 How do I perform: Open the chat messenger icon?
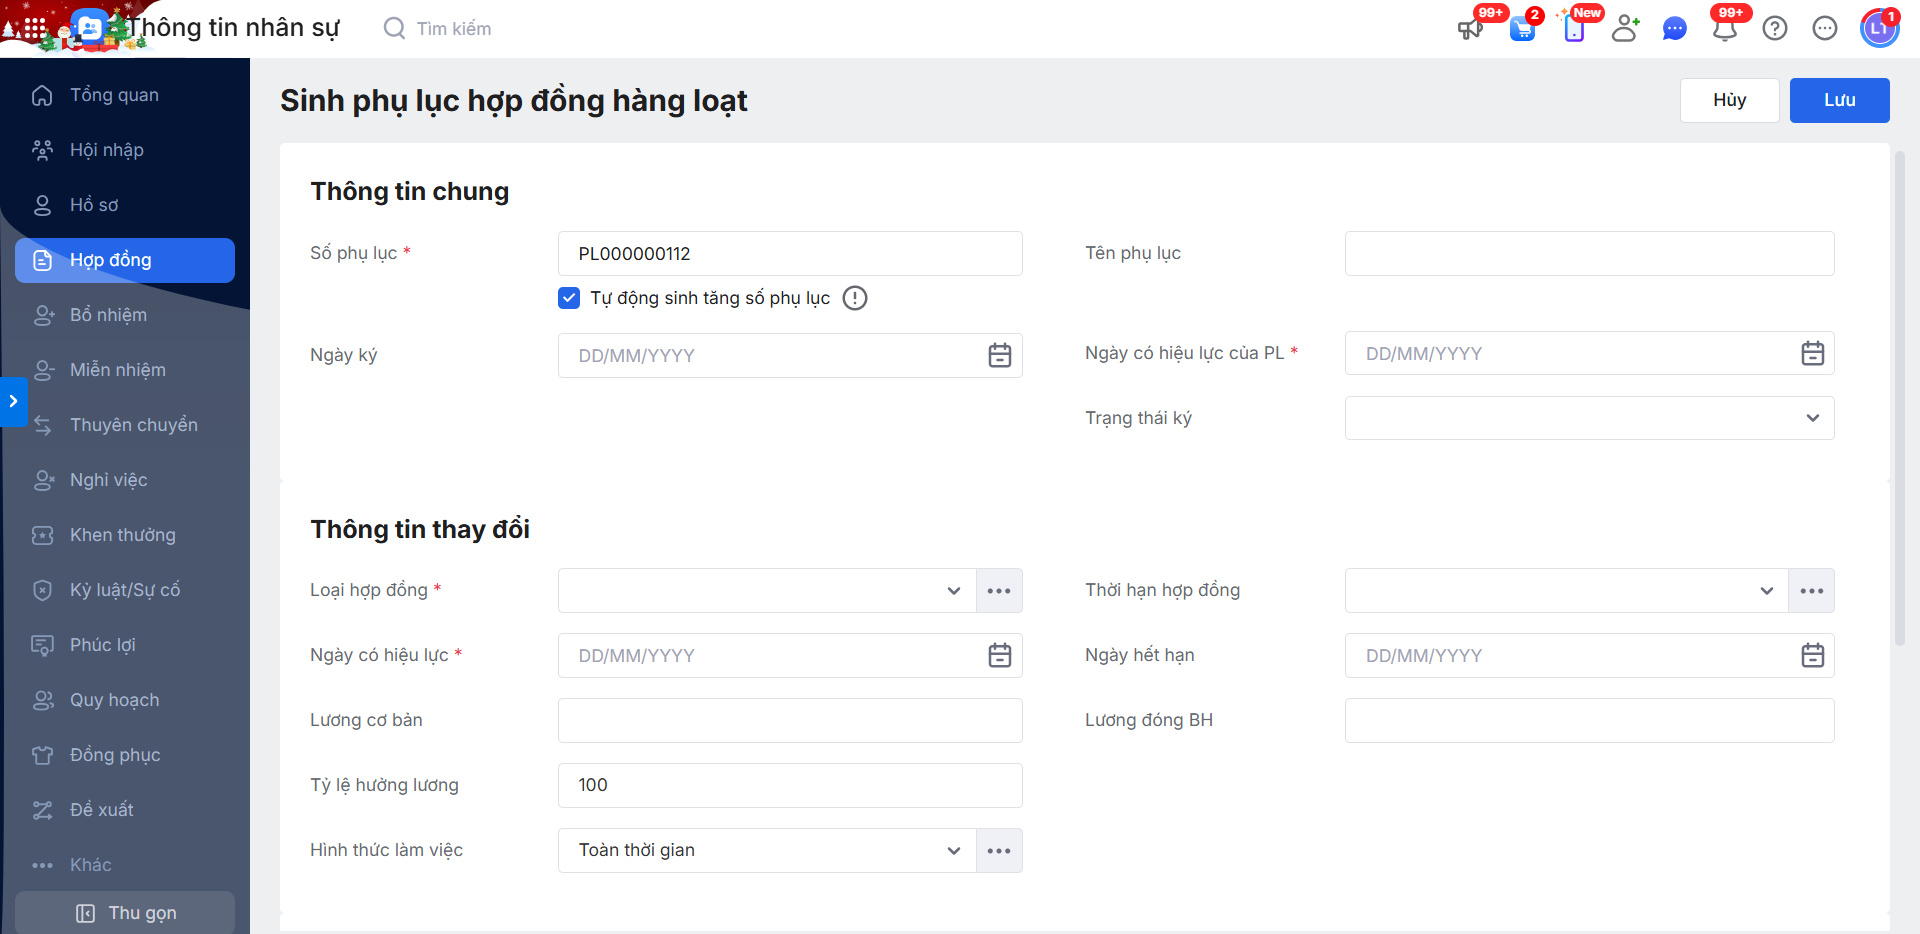coord(1674,29)
